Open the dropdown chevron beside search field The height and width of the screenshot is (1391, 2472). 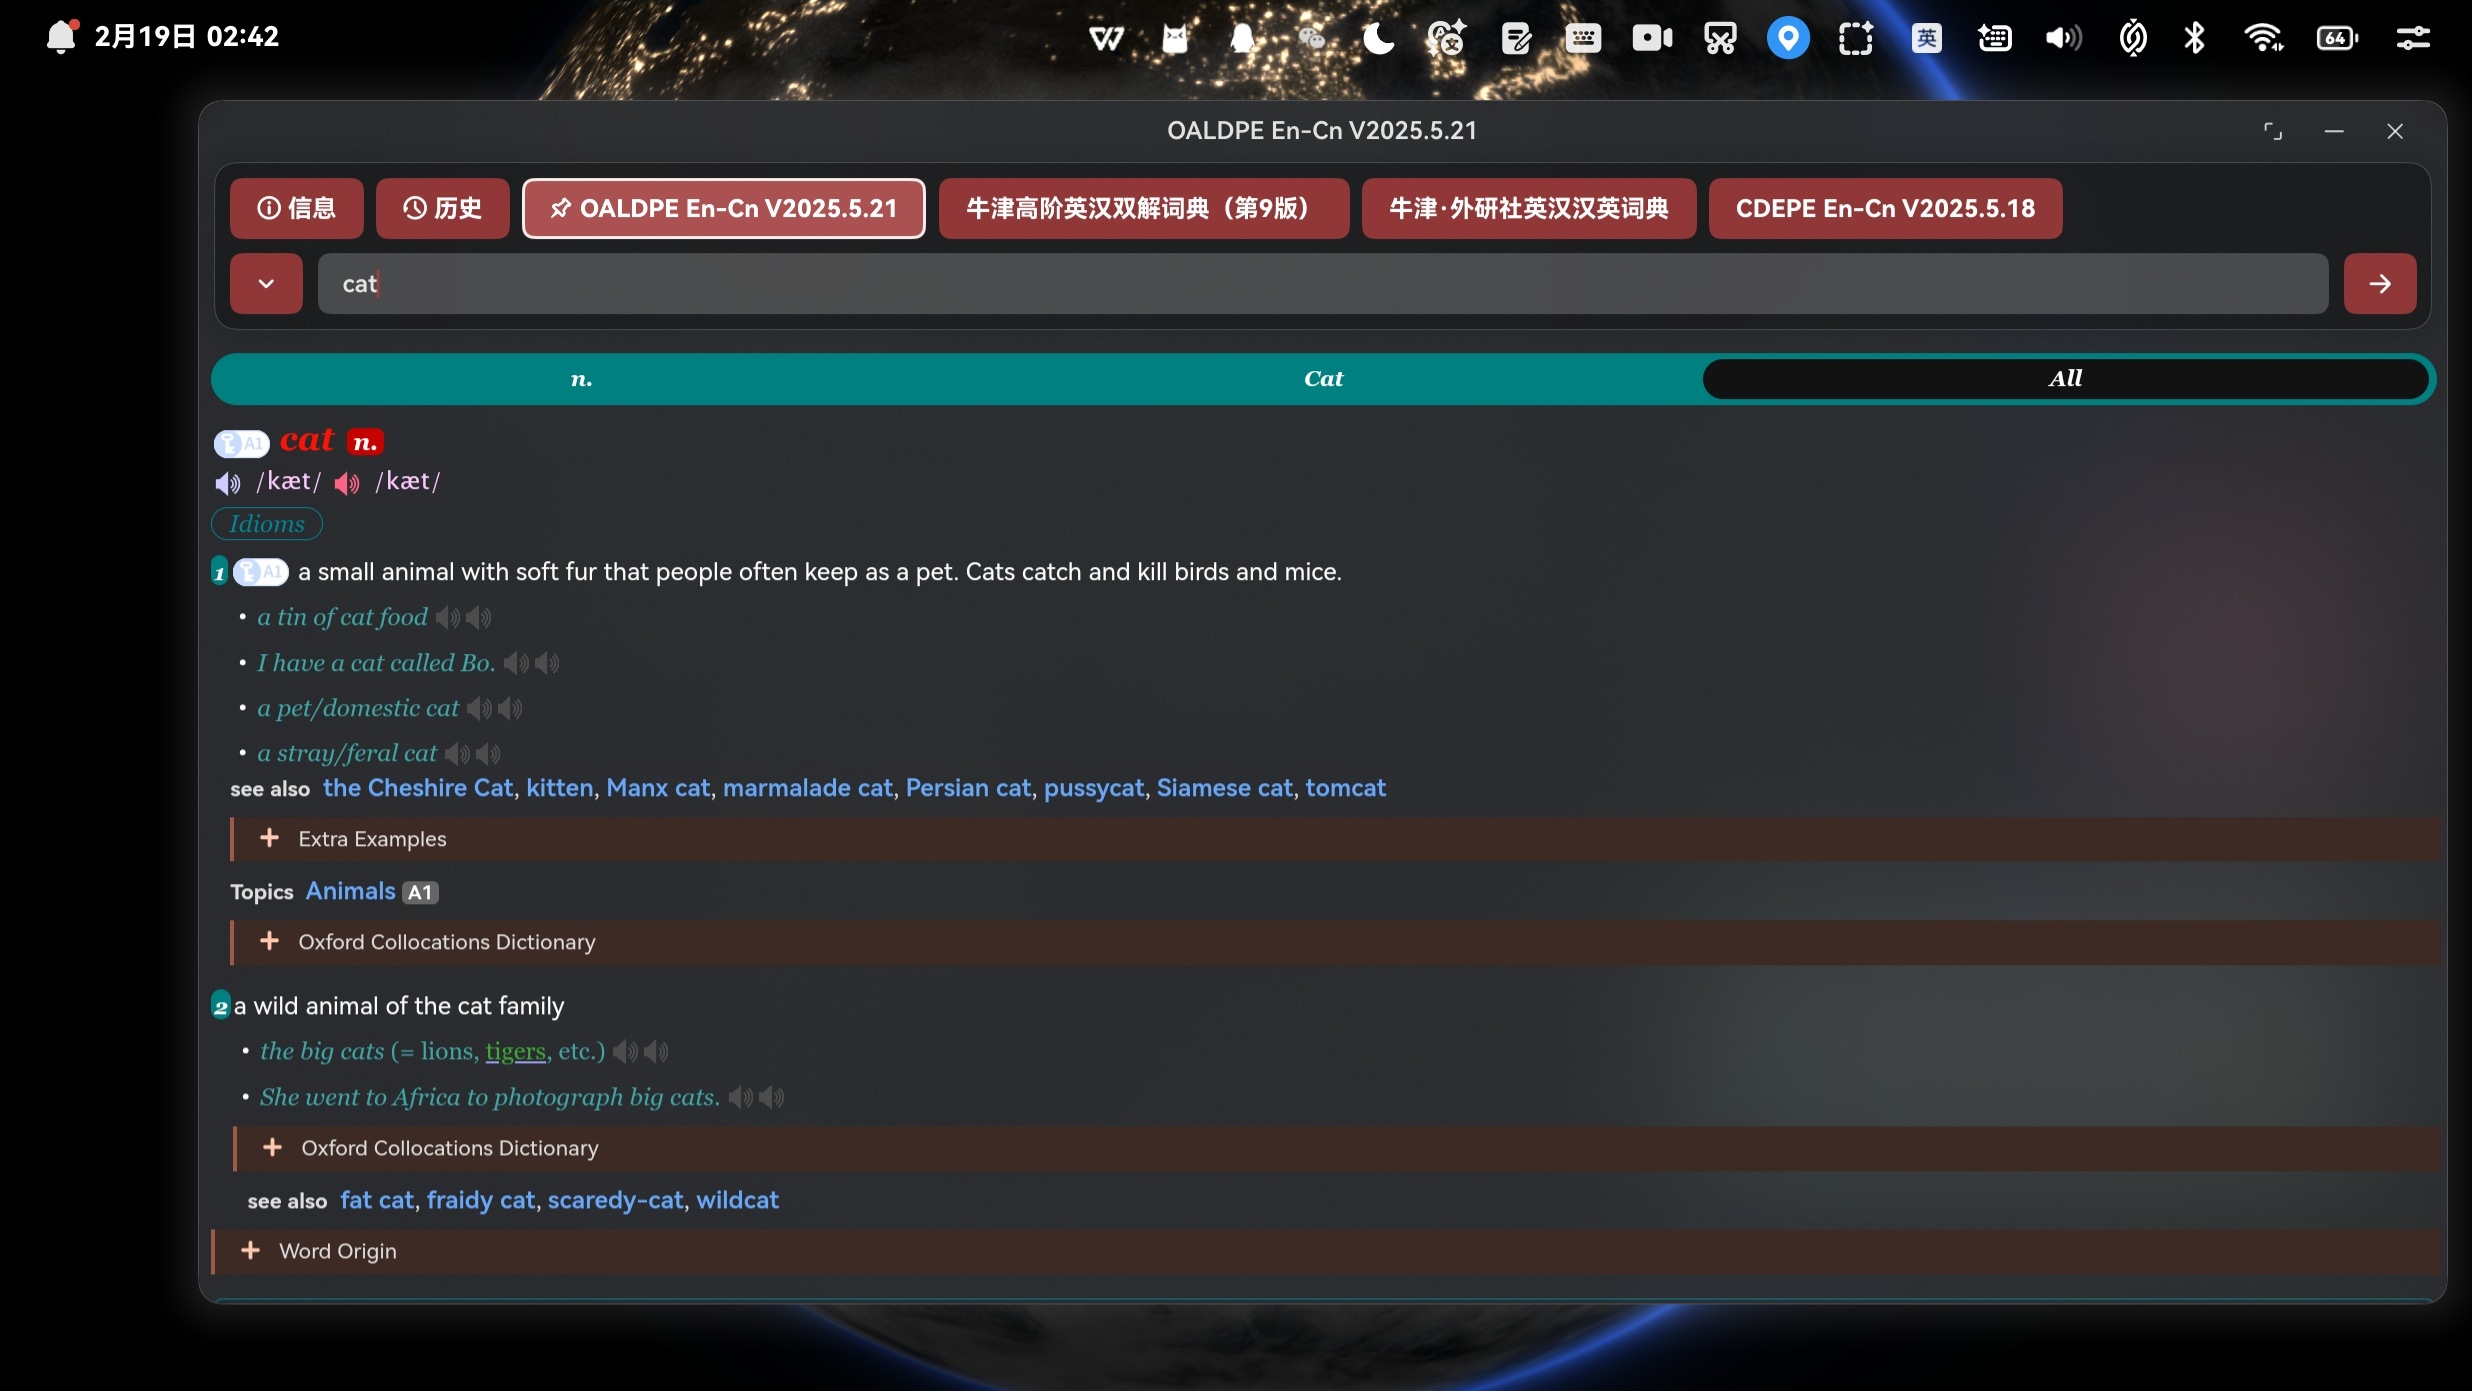(266, 284)
